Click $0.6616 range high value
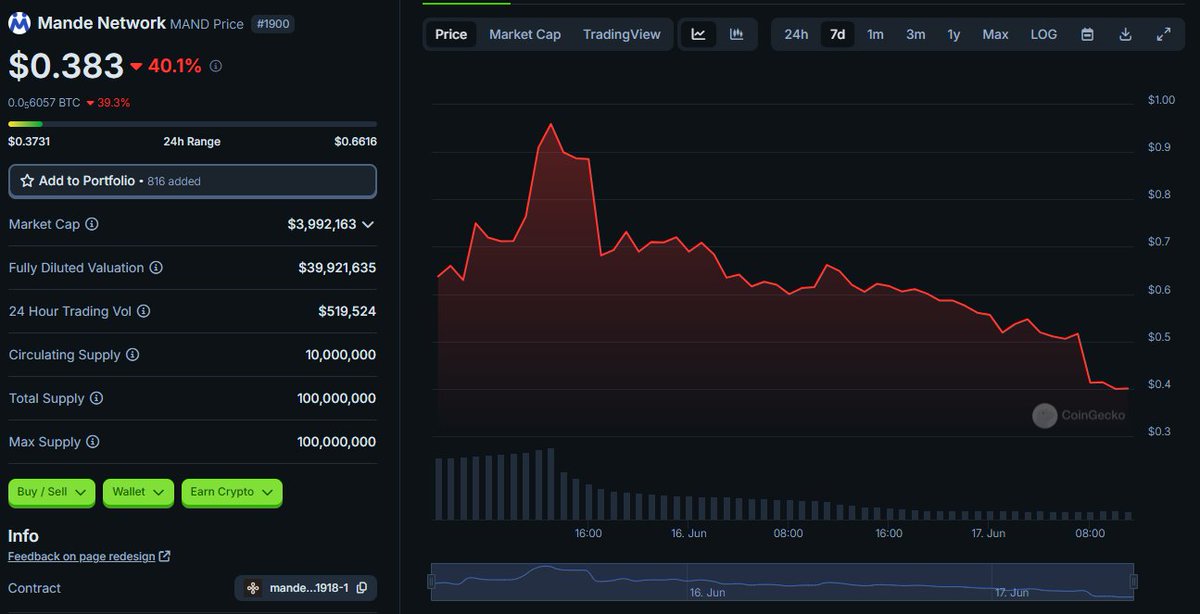 pyautogui.click(x=355, y=142)
